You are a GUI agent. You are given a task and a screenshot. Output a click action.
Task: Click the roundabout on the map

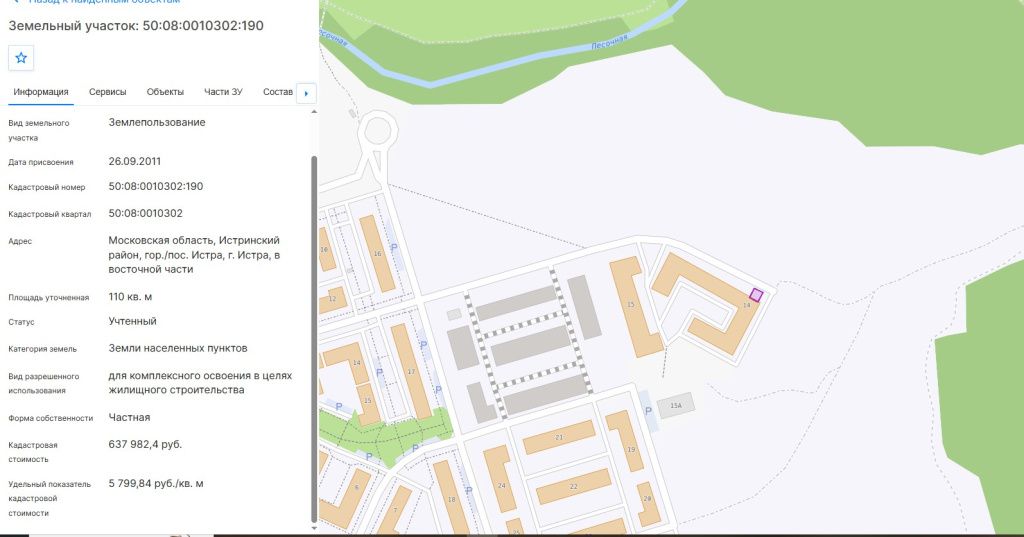[x=377, y=131]
